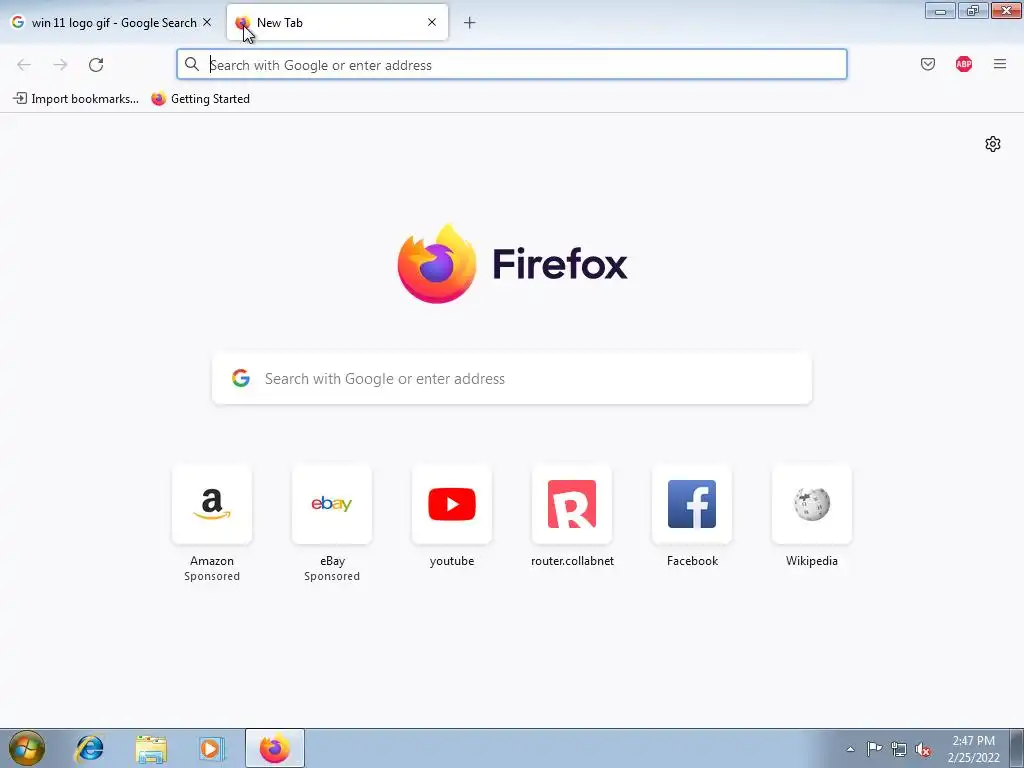Screen dimensions: 1024x768
Task: Open the Wikipedia shortcut tile
Action: pyautogui.click(x=812, y=504)
